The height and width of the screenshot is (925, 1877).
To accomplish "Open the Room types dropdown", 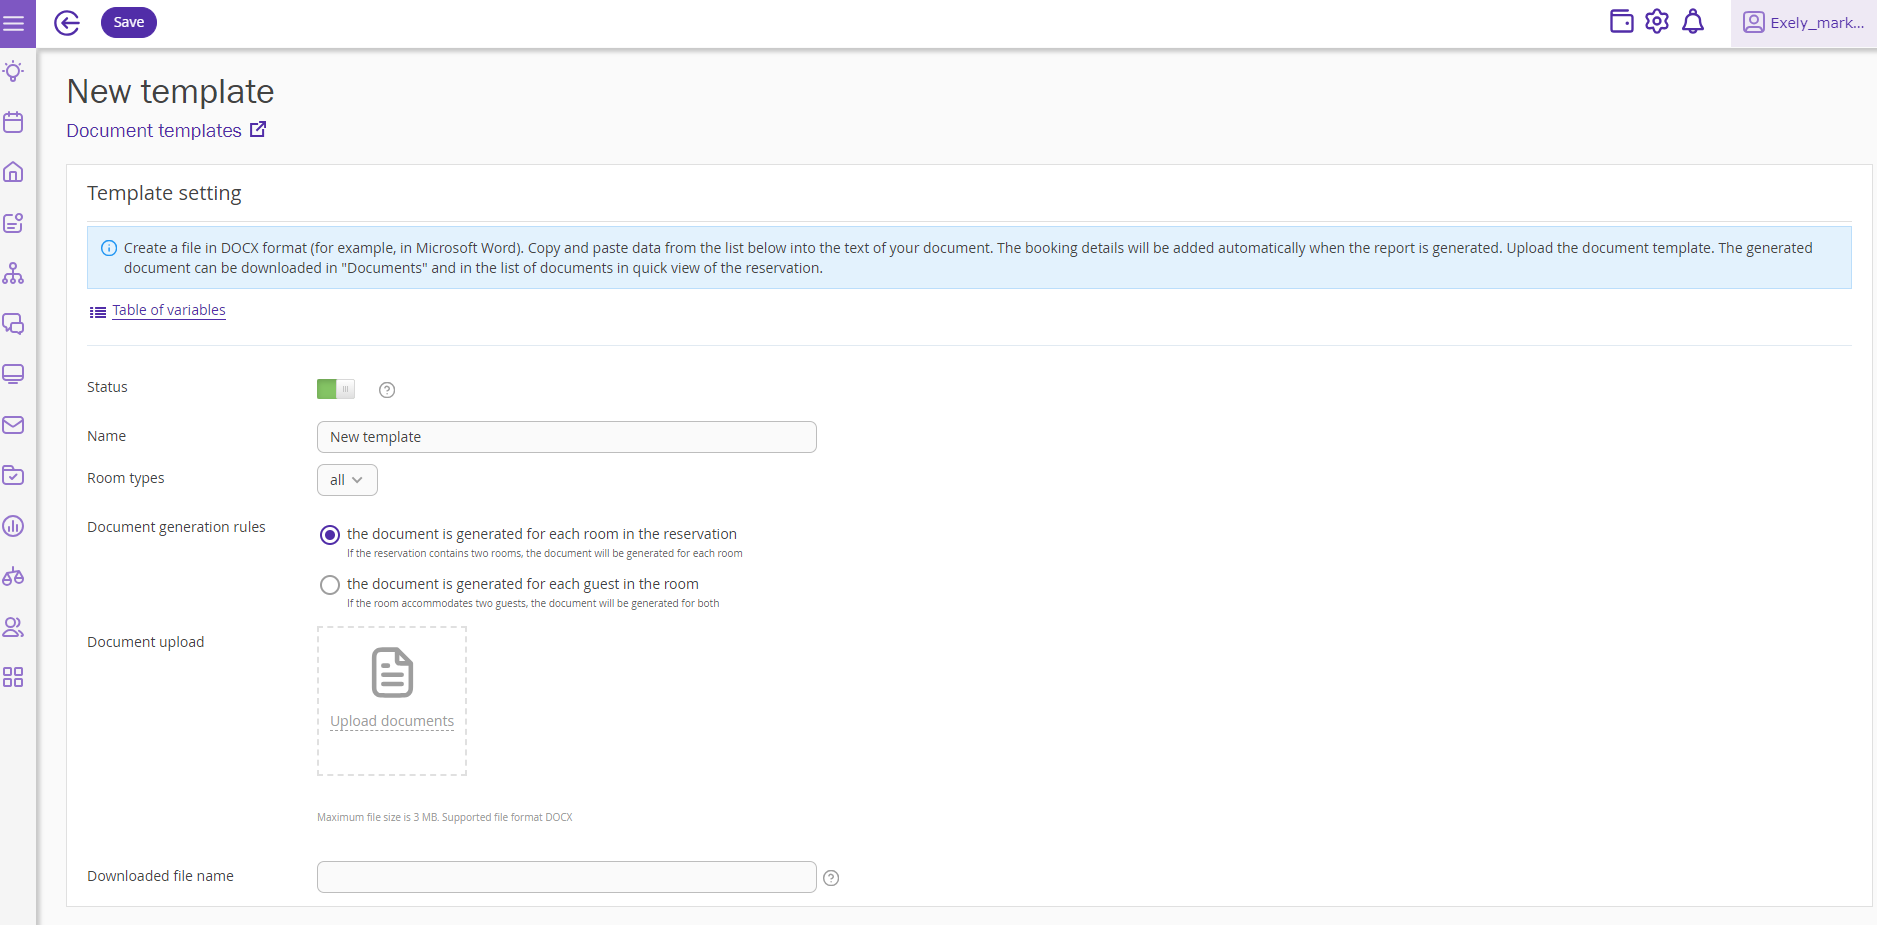I will [346, 480].
